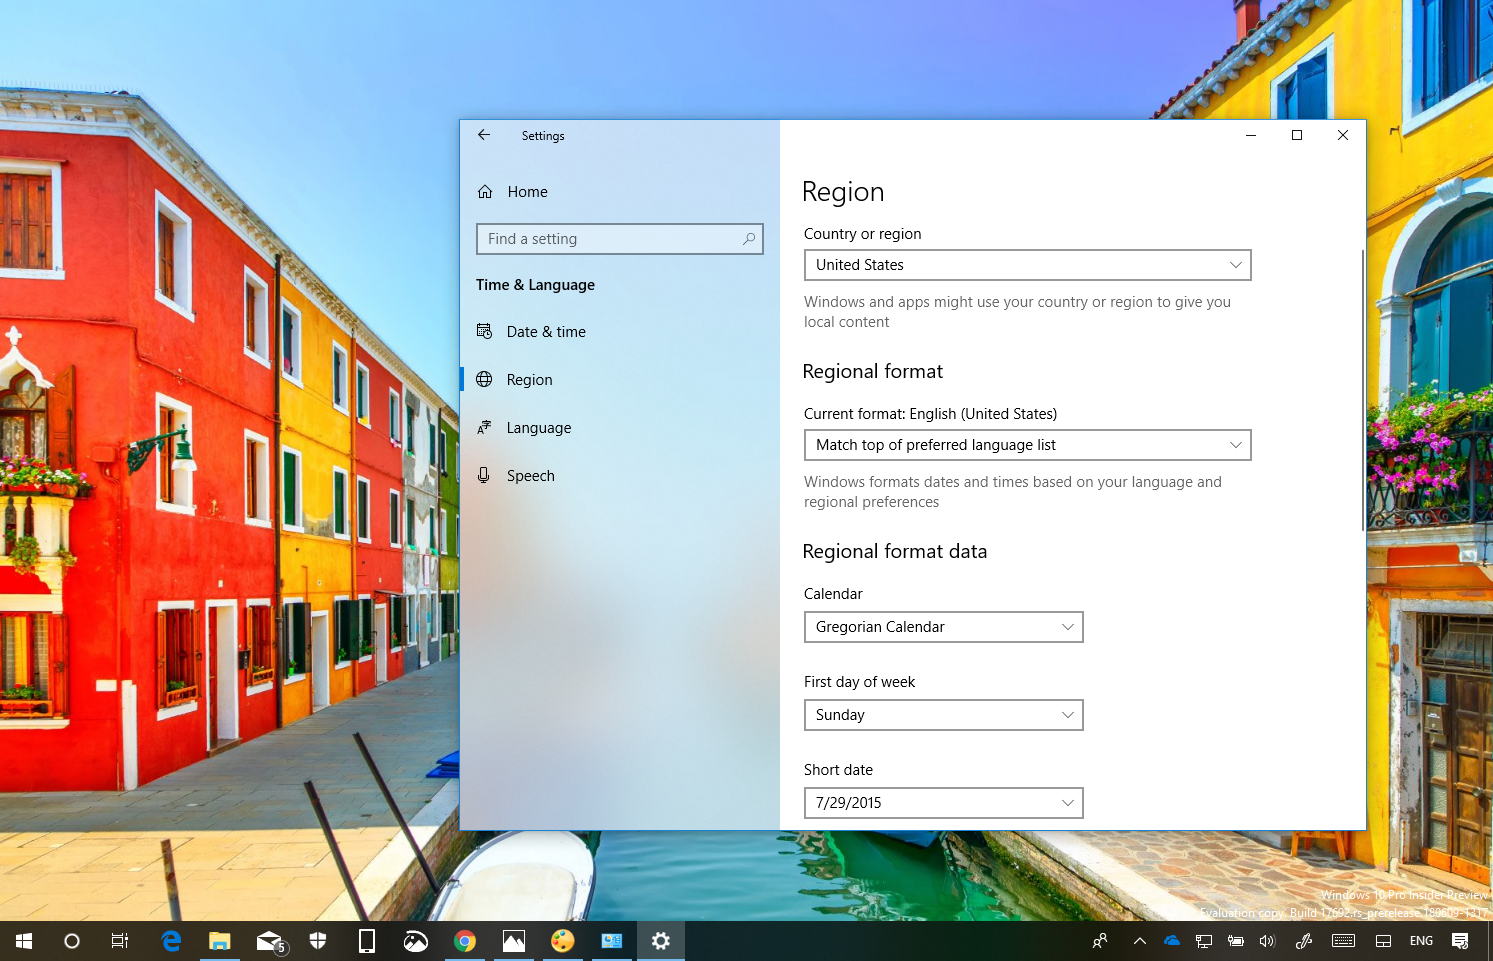Click the Speech microphone icon

point(485,475)
